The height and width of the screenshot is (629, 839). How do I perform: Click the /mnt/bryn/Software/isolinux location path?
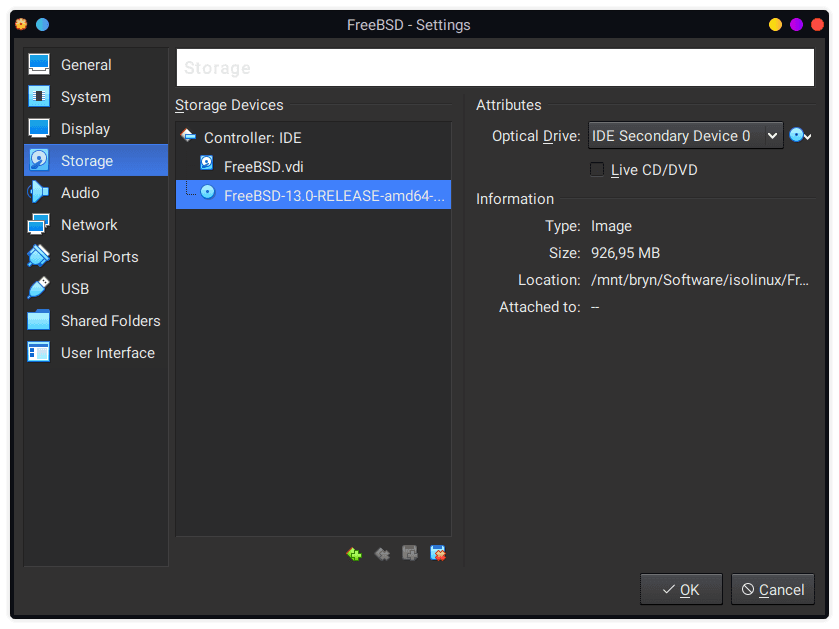700,280
